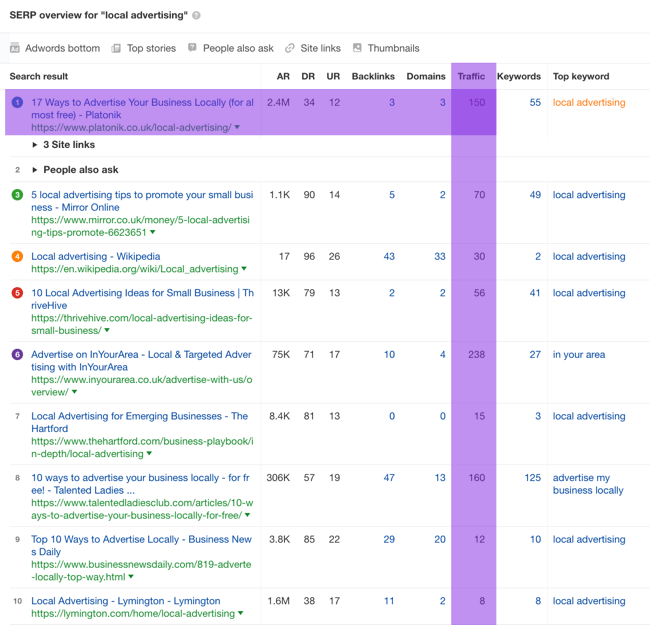The width and height of the screenshot is (650, 625).
Task: Click backlinks count 47 for Talented Ladies
Action: 388,478
